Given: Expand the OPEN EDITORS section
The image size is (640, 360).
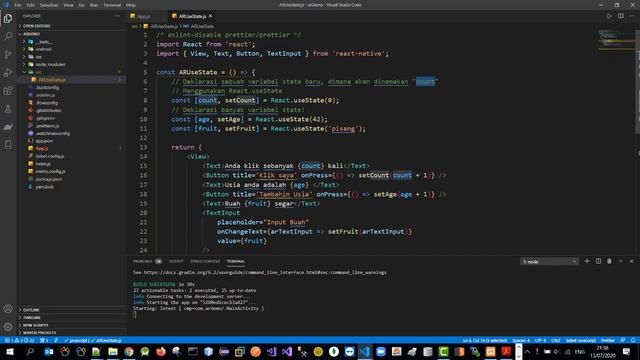Looking at the screenshot, I should [x=37, y=26].
